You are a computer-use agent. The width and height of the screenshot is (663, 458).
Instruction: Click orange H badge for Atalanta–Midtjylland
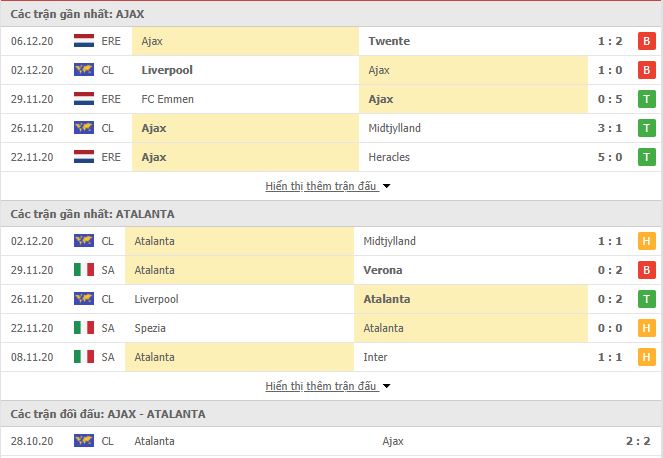646,241
